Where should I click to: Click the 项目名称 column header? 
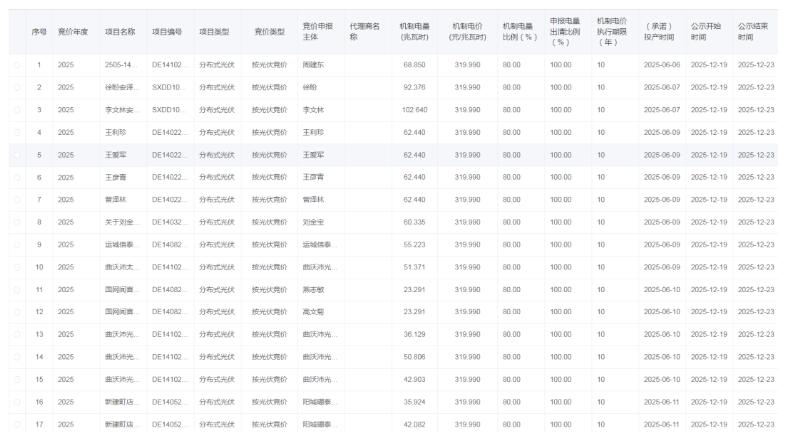click(x=120, y=31)
